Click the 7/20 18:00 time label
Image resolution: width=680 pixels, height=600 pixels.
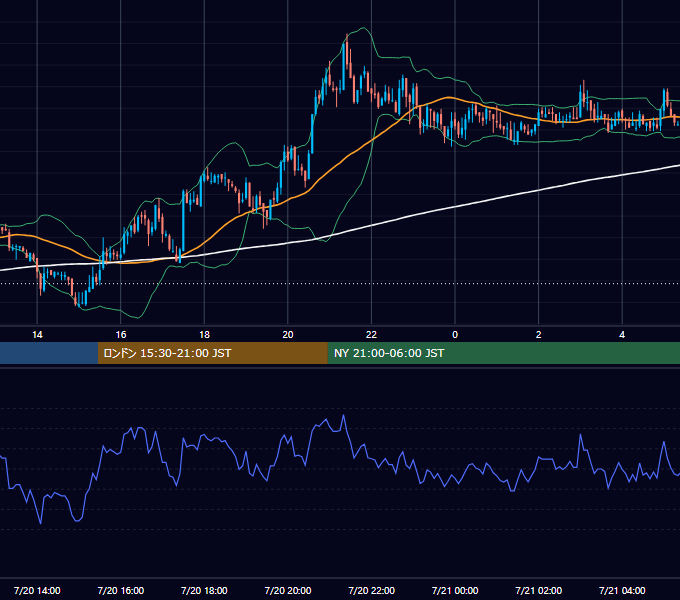pyautogui.click(x=204, y=590)
